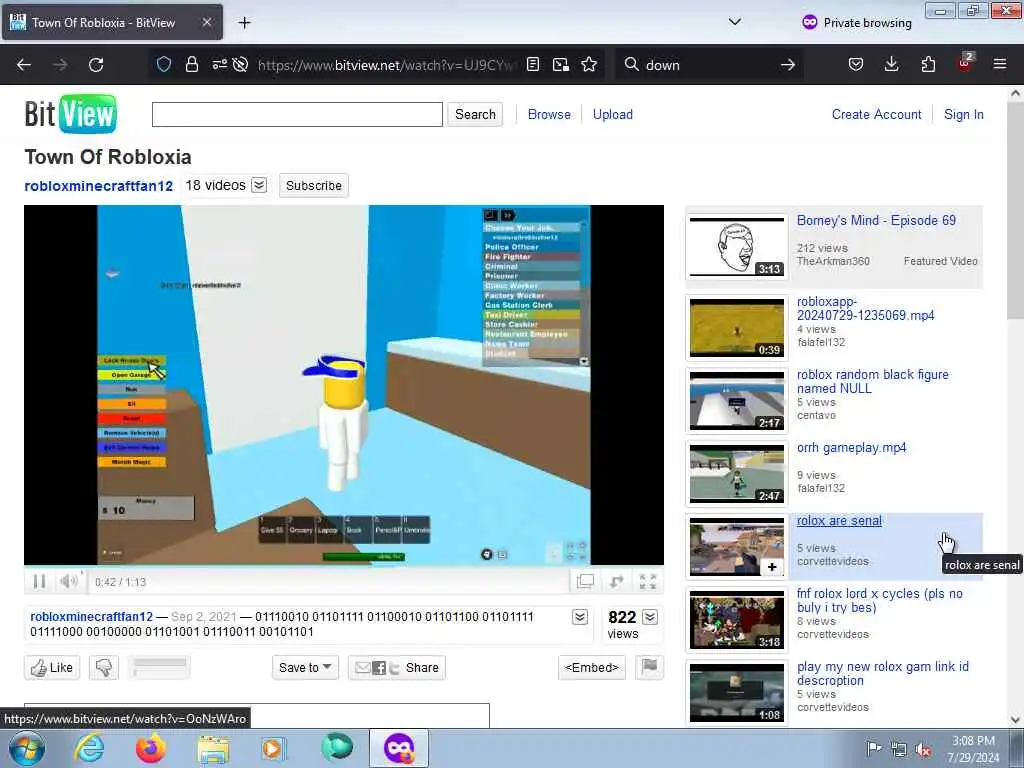Open fnf rolox lord x cycles video
The height and width of the screenshot is (768, 1024).
click(x=880, y=600)
